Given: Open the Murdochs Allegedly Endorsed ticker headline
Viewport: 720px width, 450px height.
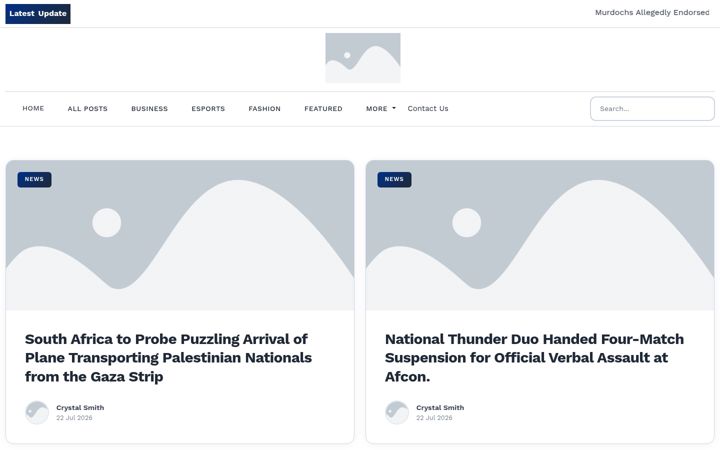Looking at the screenshot, I should (x=652, y=12).
